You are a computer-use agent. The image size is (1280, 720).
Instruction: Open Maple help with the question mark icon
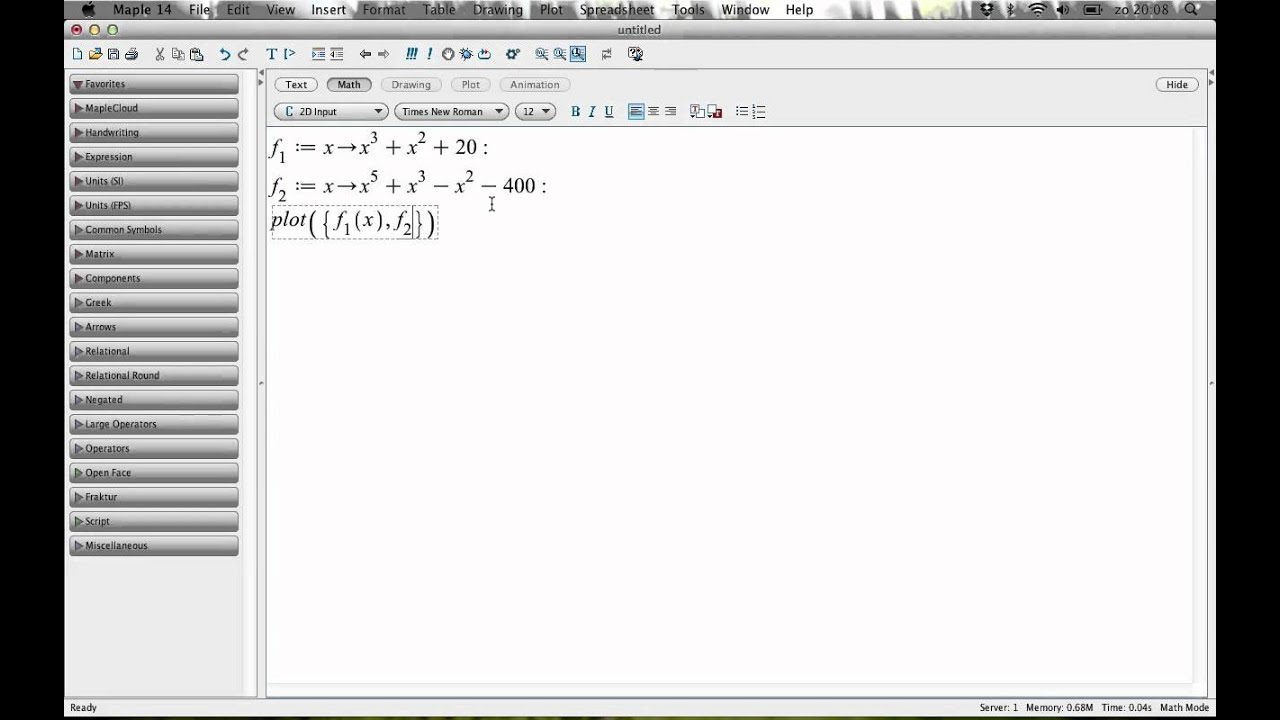point(634,54)
